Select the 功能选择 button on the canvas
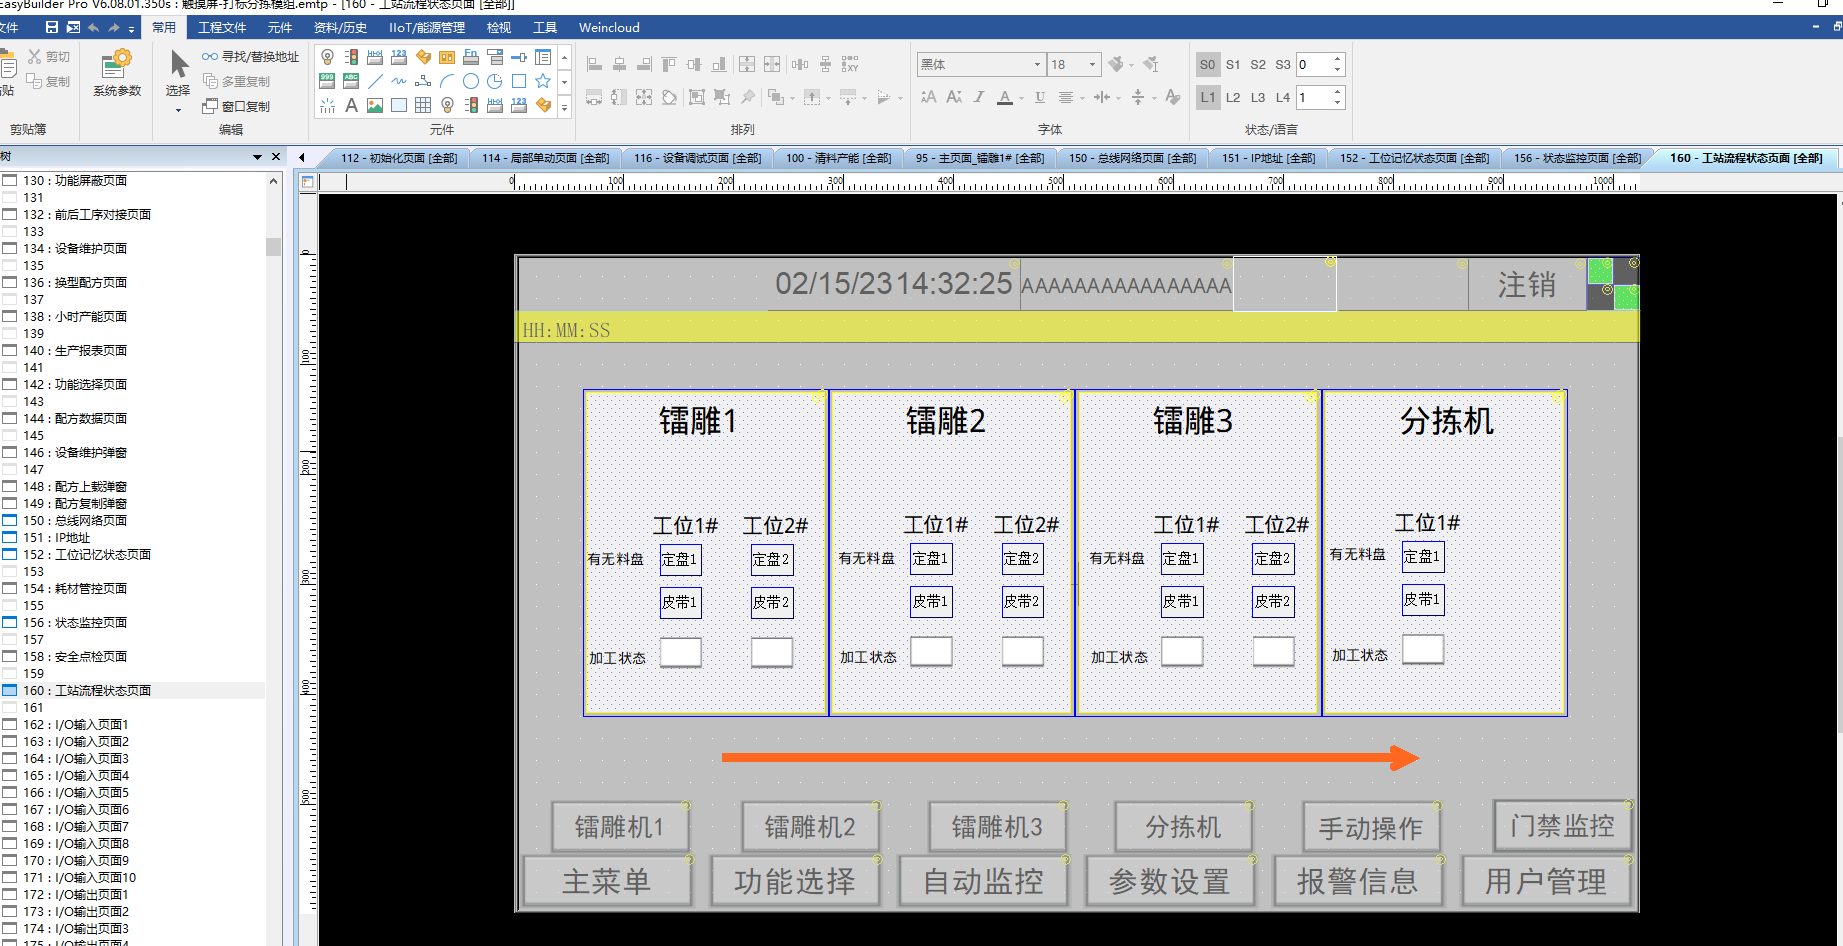The width and height of the screenshot is (1843, 946). tap(795, 881)
